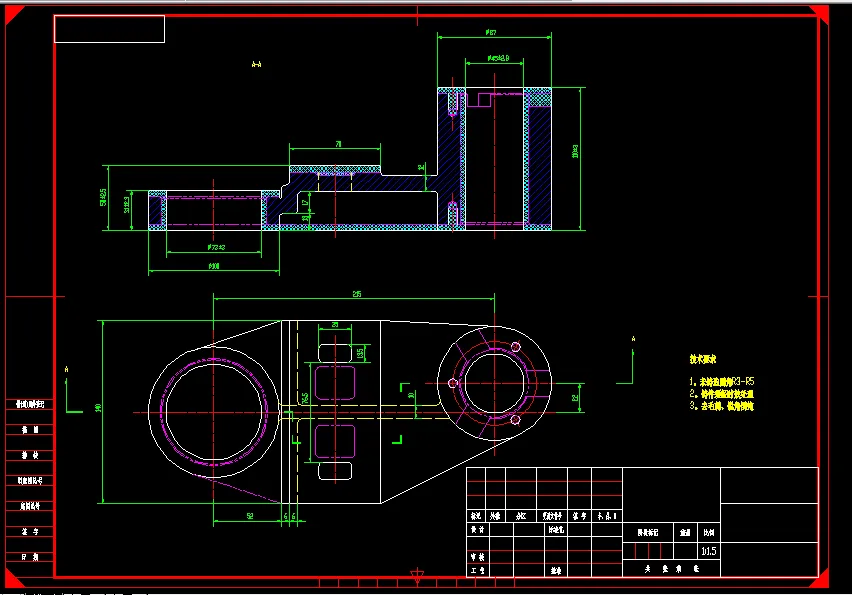
Task: Select requirement line 1 mentioning R3-R5
Action: pos(722,381)
